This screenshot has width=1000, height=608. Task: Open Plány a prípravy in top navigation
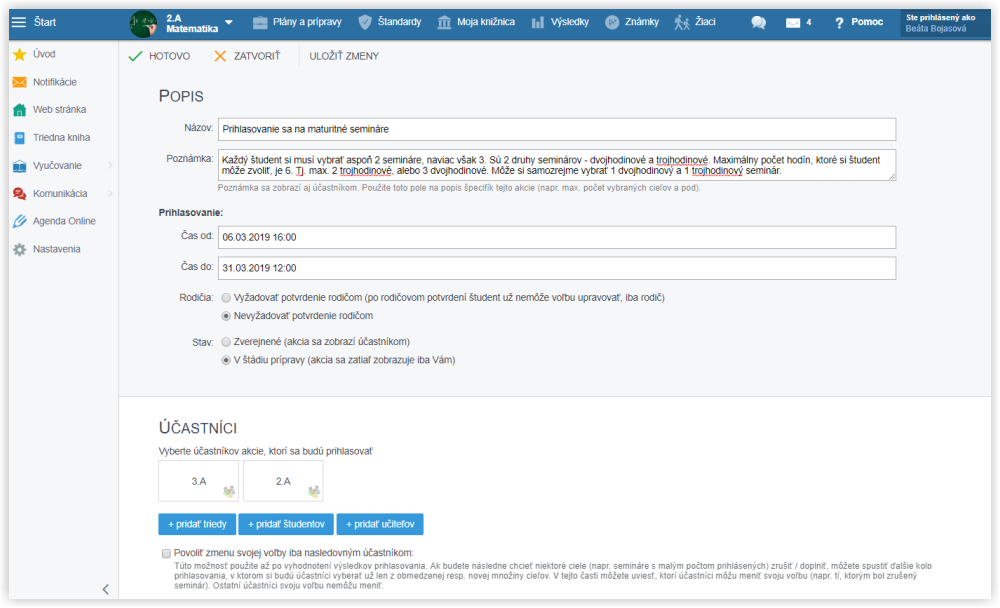click(x=307, y=22)
